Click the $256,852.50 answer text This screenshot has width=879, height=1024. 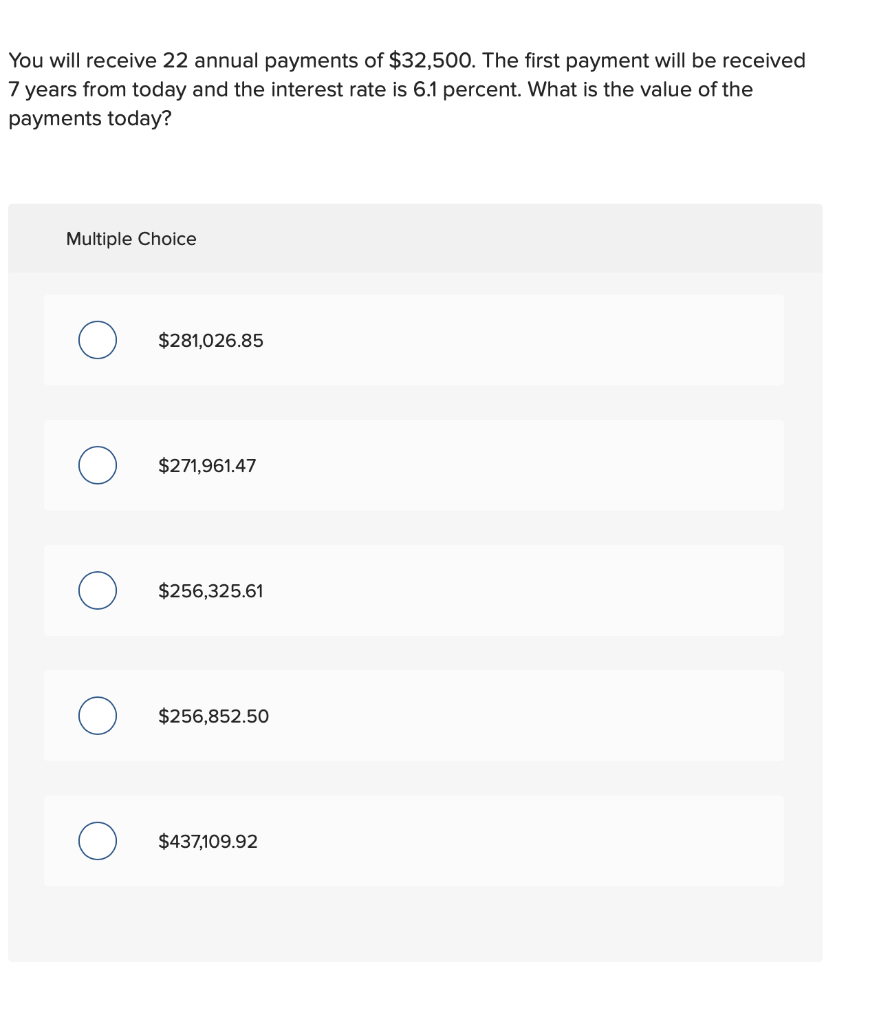[x=213, y=716]
